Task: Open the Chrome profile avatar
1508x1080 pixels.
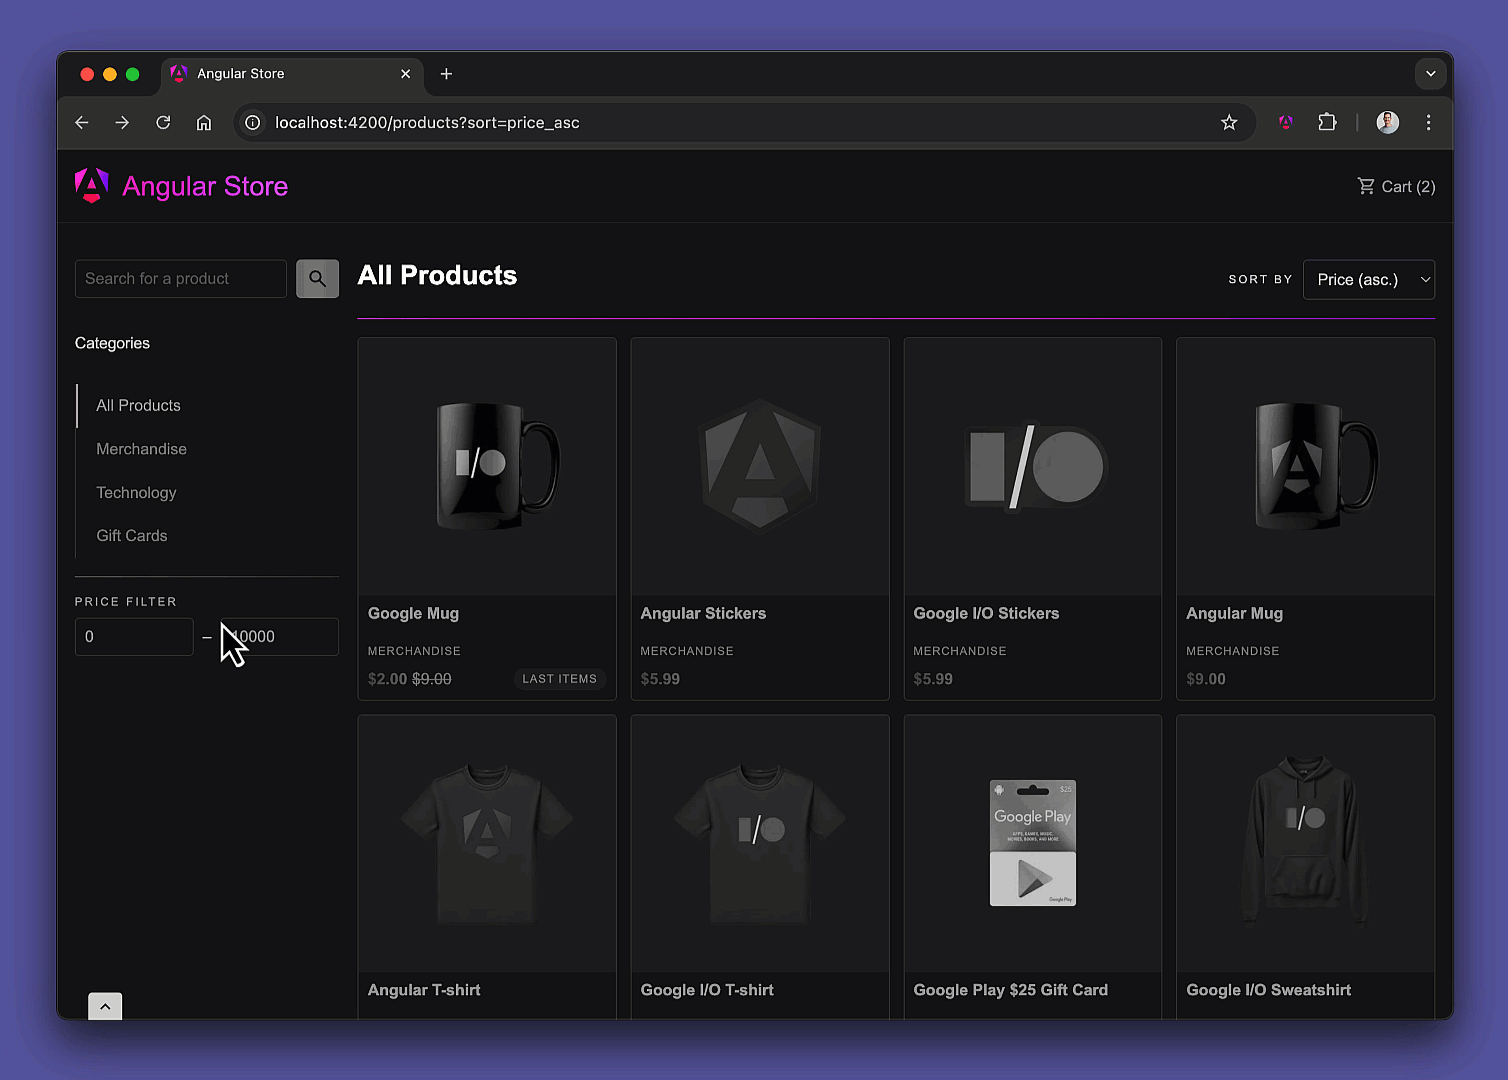Action: pos(1388,122)
